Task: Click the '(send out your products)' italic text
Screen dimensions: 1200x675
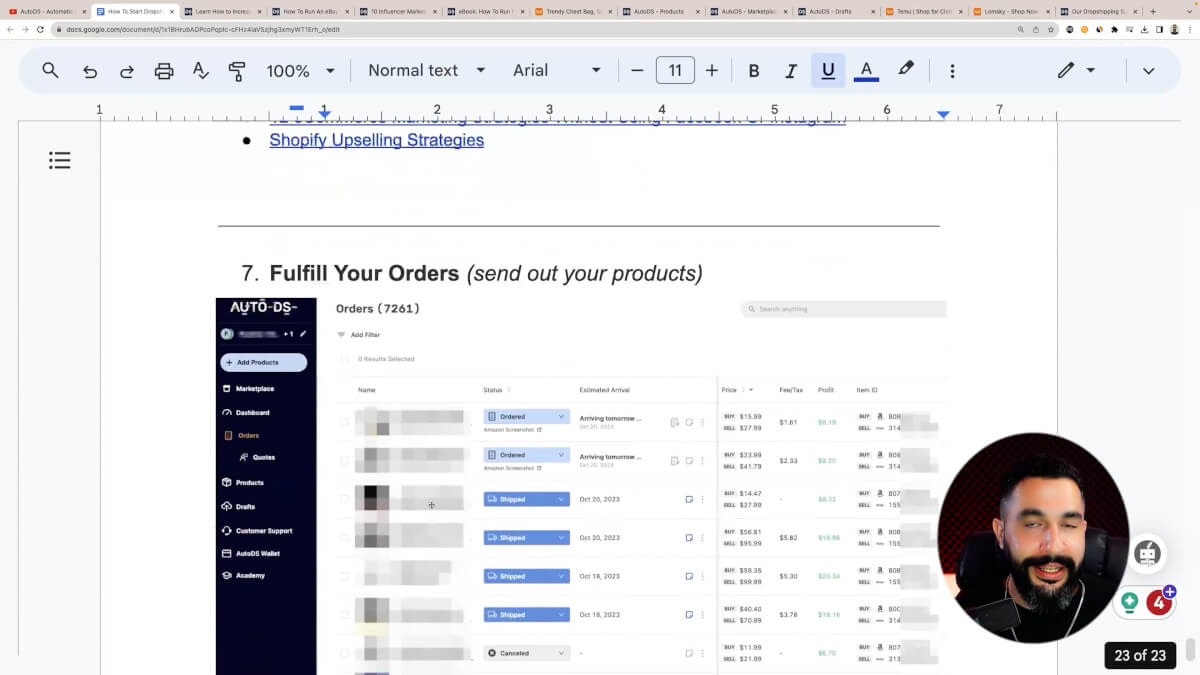Action: tap(585, 273)
